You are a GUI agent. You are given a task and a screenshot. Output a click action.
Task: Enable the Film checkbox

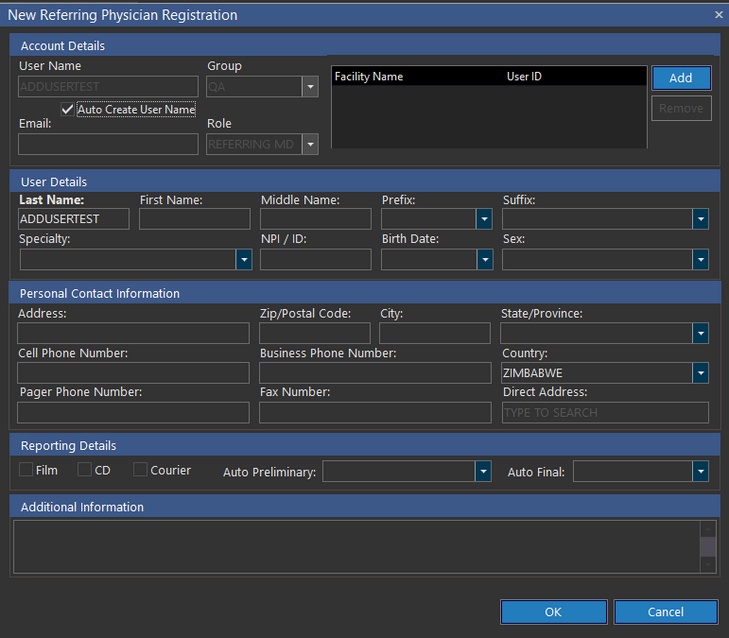pyautogui.click(x=26, y=470)
